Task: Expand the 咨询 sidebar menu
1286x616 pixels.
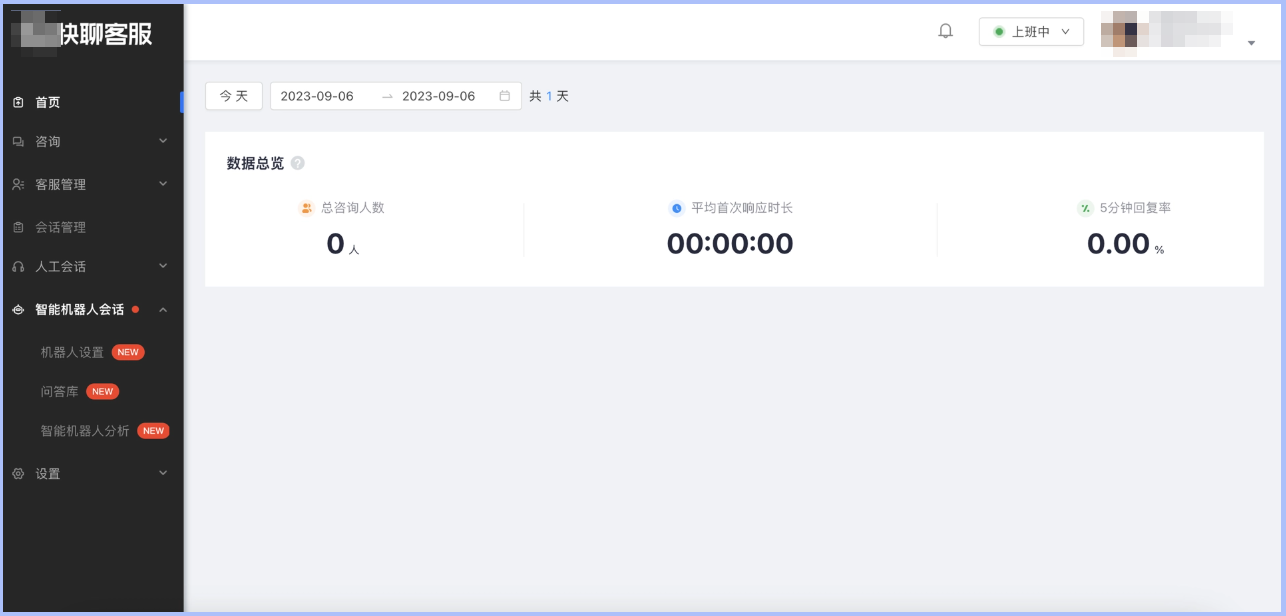Action: pyautogui.click(x=90, y=142)
